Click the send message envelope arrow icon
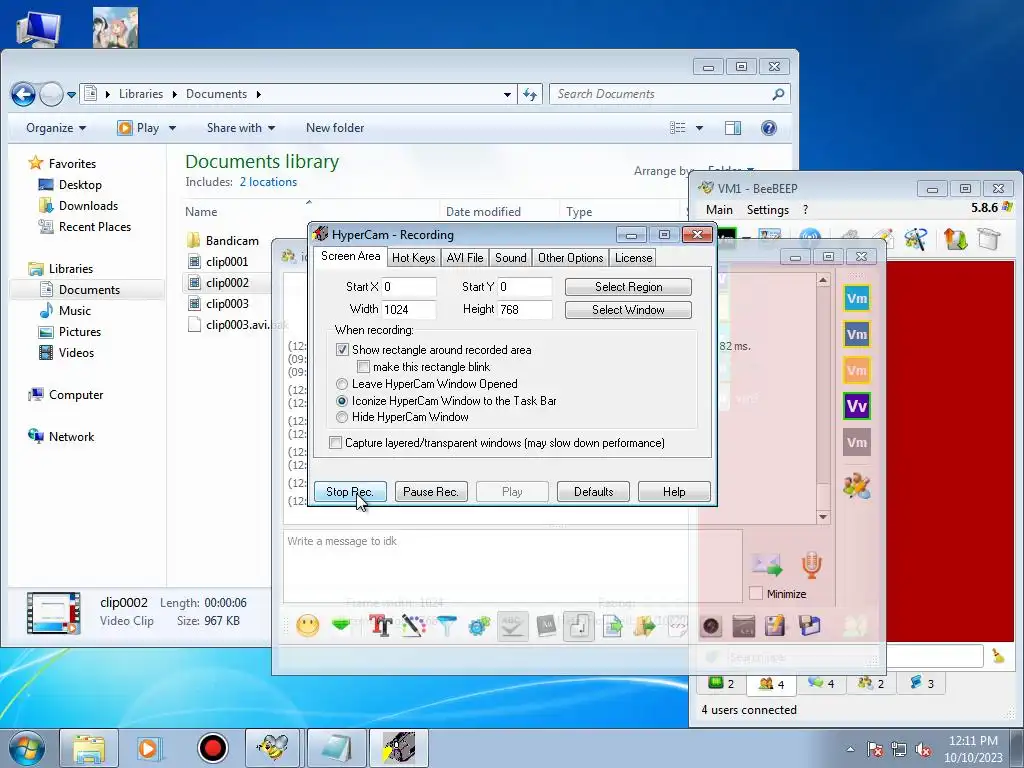Screen dimensions: 1024x768 tap(767, 565)
